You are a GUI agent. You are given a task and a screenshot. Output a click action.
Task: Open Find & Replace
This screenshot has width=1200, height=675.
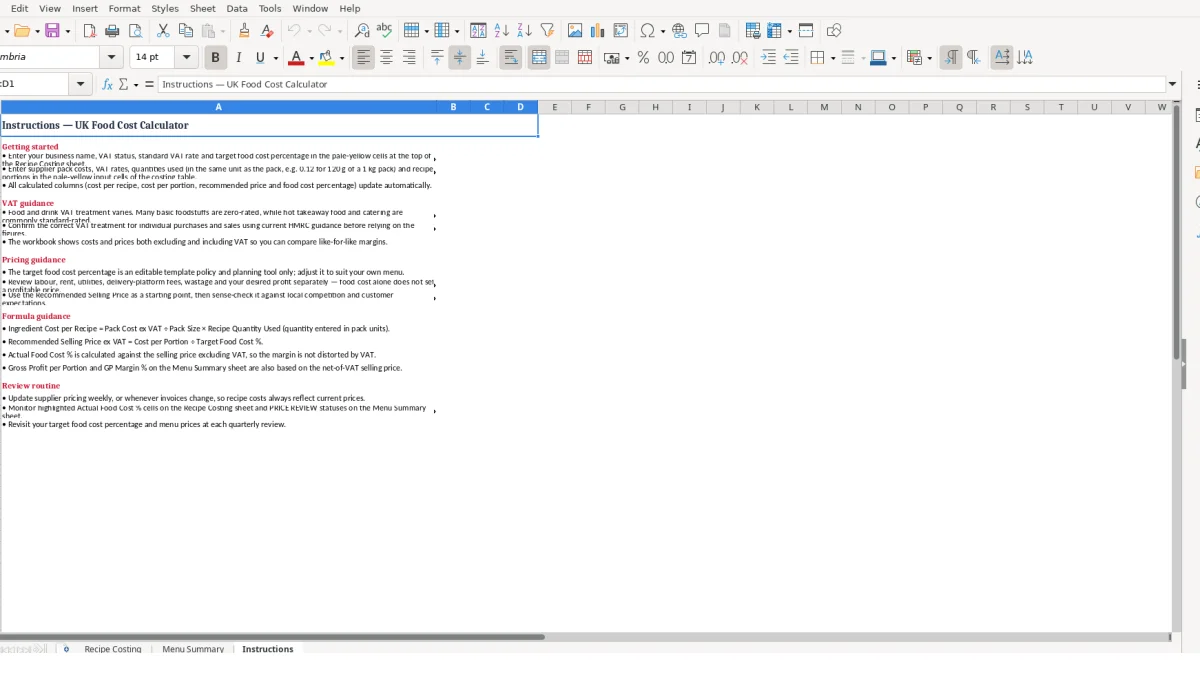coord(362,31)
